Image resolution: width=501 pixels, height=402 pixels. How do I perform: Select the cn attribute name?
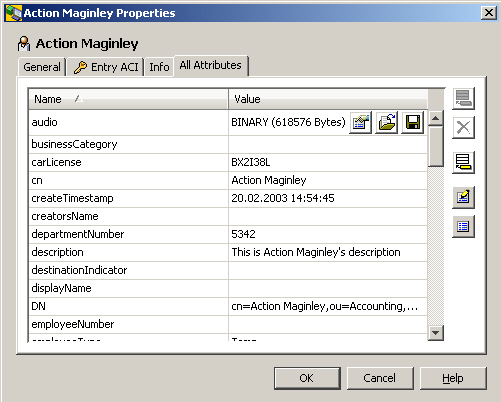pos(128,180)
